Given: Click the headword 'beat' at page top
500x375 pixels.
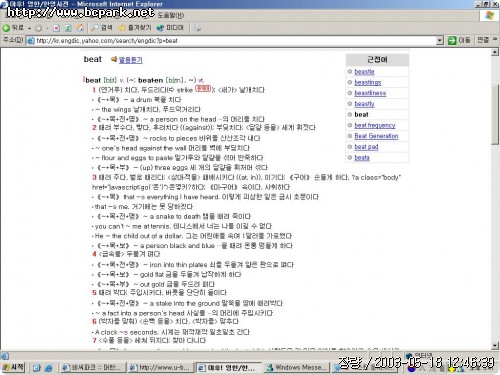Looking at the screenshot, I should point(93,59).
